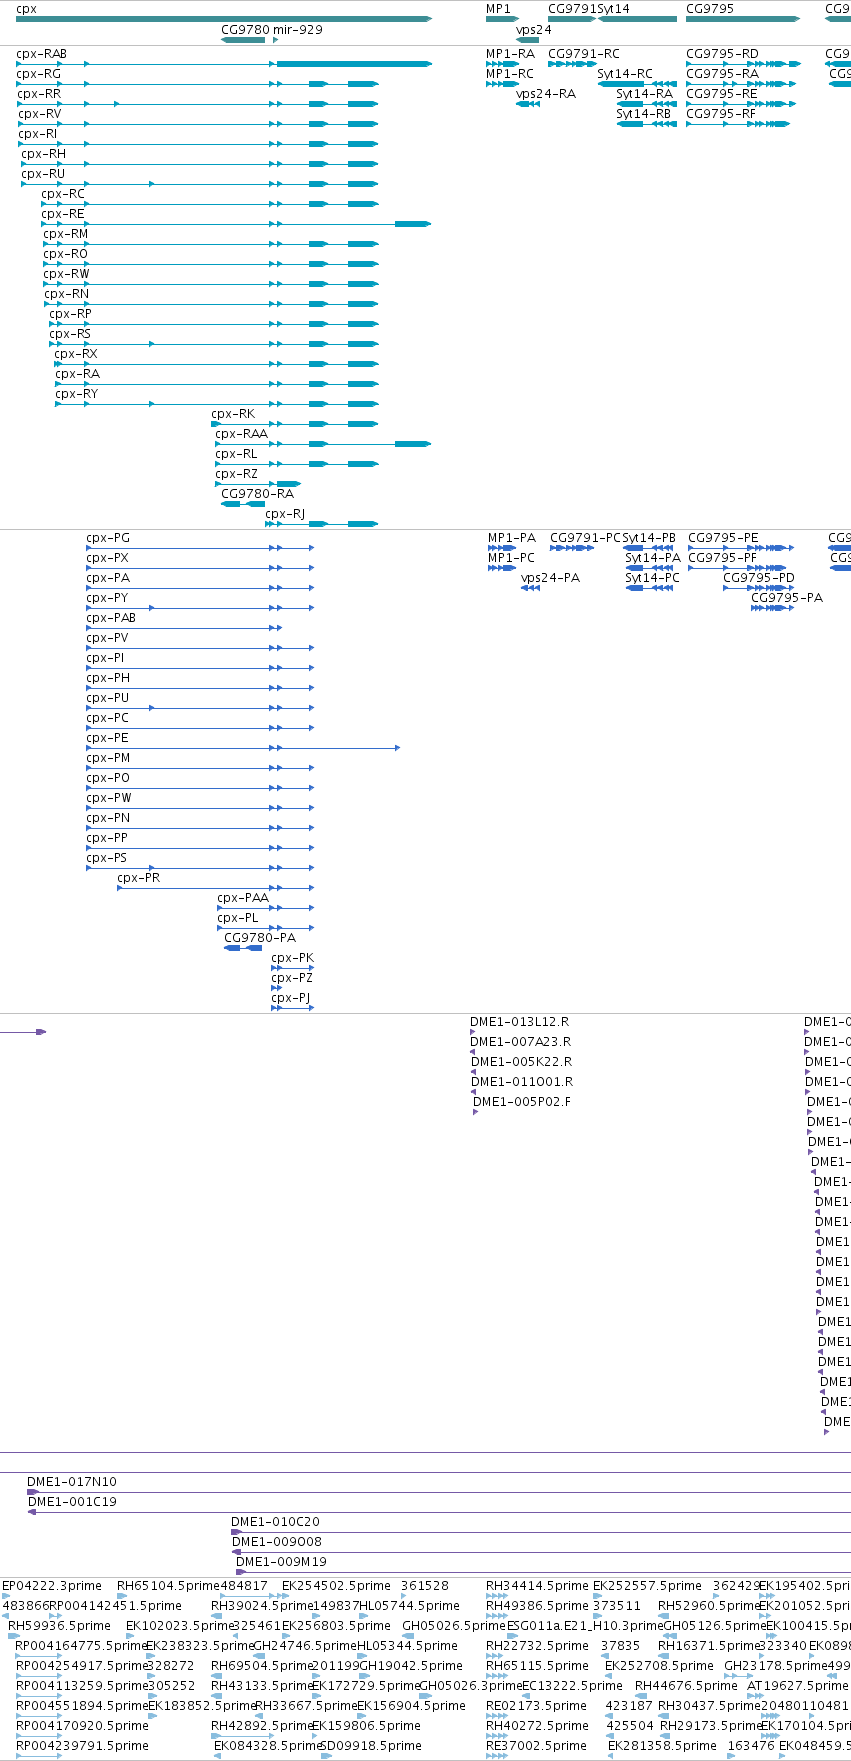This screenshot has width=851, height=1761.
Task: Open transcript cpx-RE
Action: click(63, 214)
